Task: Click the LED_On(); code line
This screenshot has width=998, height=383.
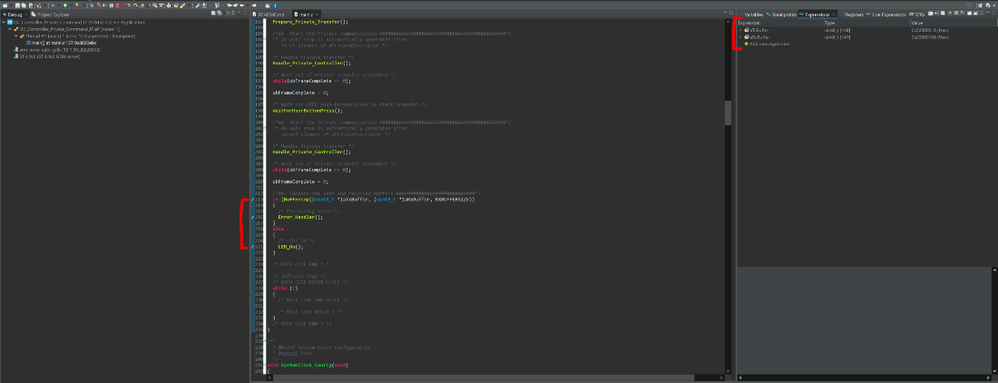Action: [291, 247]
